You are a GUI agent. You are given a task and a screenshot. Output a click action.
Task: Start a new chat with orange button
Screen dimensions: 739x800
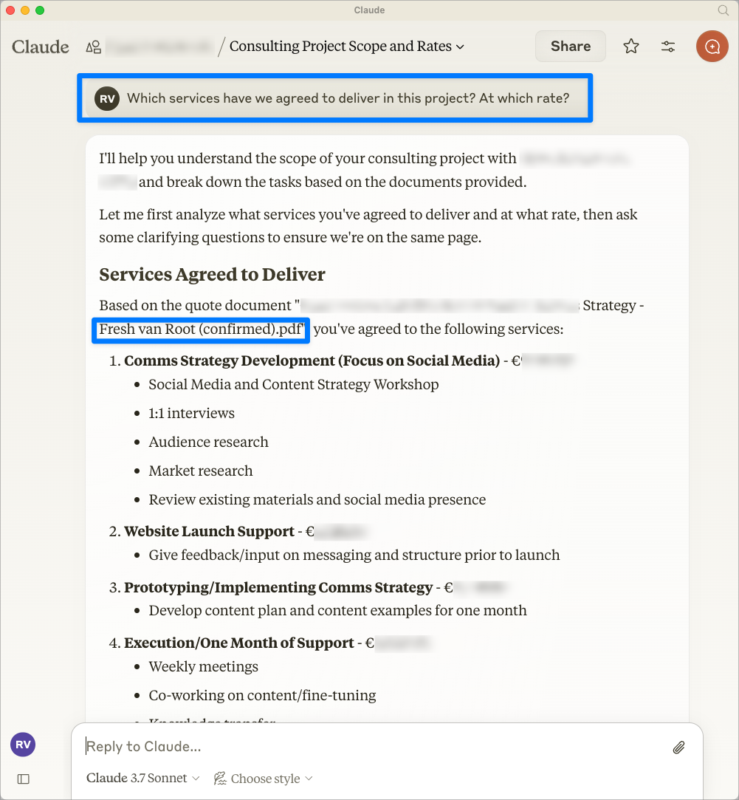712,46
